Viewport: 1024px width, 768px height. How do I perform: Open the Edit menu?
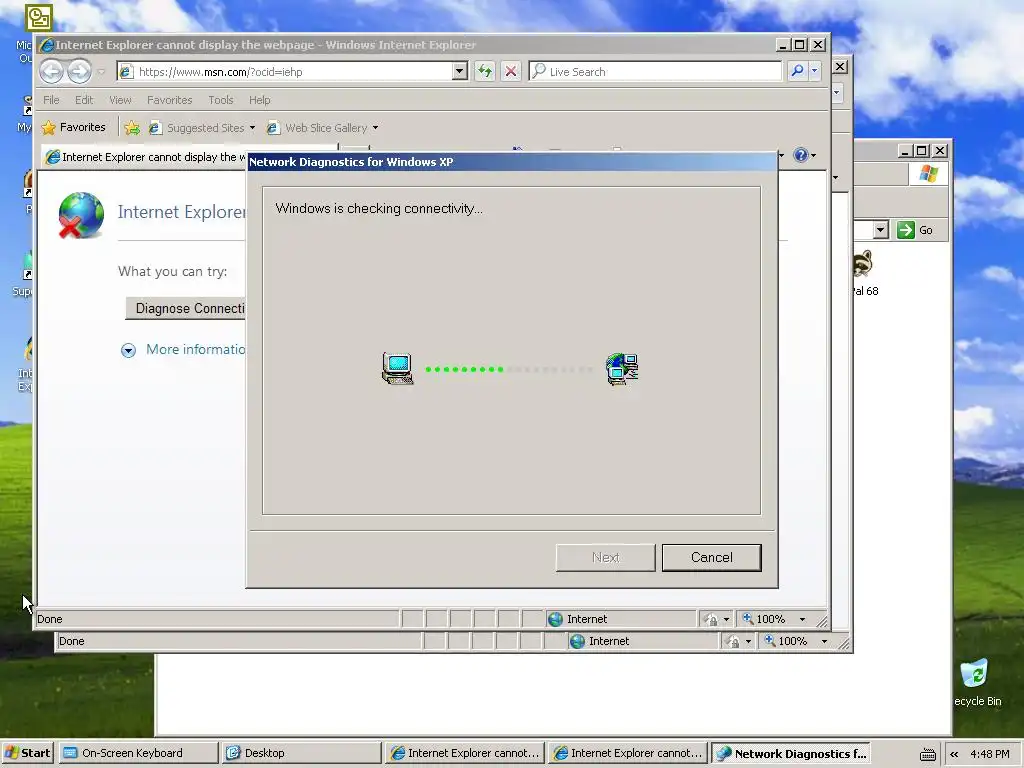click(84, 100)
